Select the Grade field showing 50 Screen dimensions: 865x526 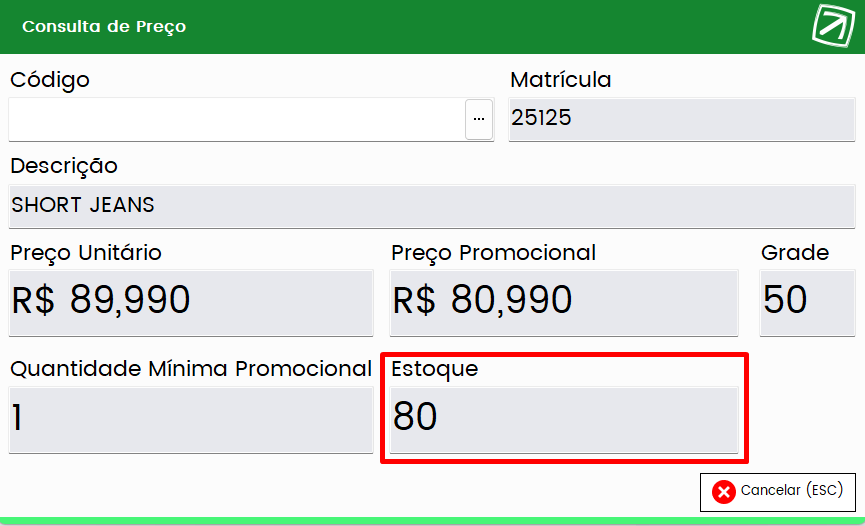pos(807,302)
